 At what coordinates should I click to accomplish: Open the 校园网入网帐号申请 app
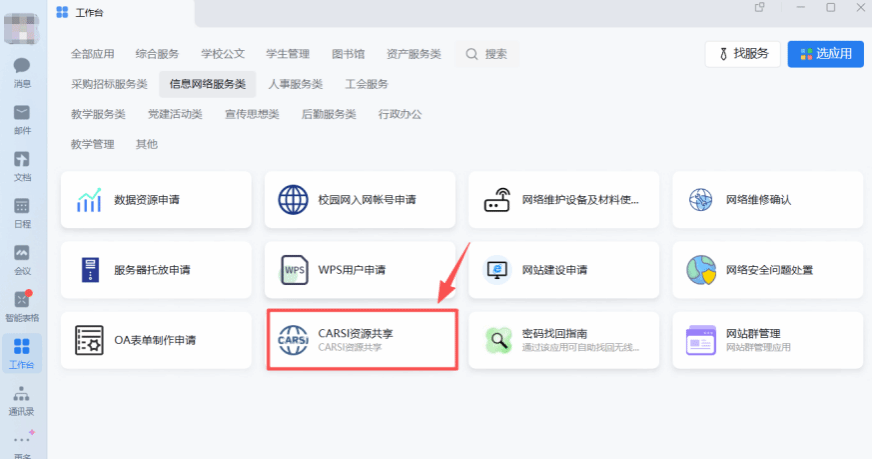click(360, 200)
